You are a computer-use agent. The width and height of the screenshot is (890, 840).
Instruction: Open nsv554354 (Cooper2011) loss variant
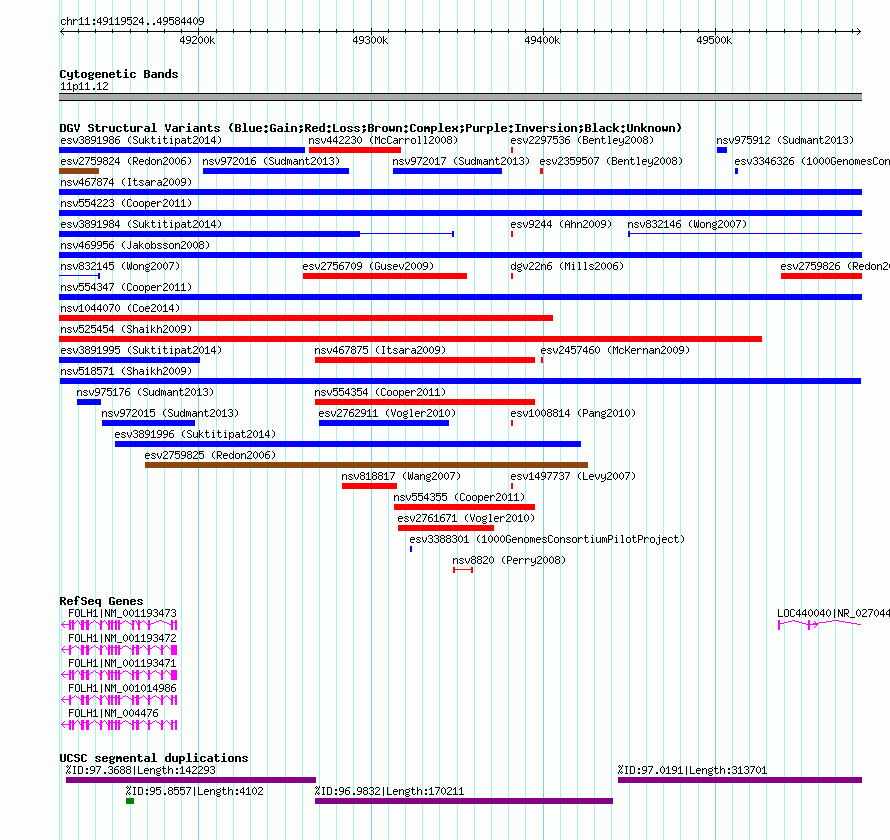coord(425,402)
